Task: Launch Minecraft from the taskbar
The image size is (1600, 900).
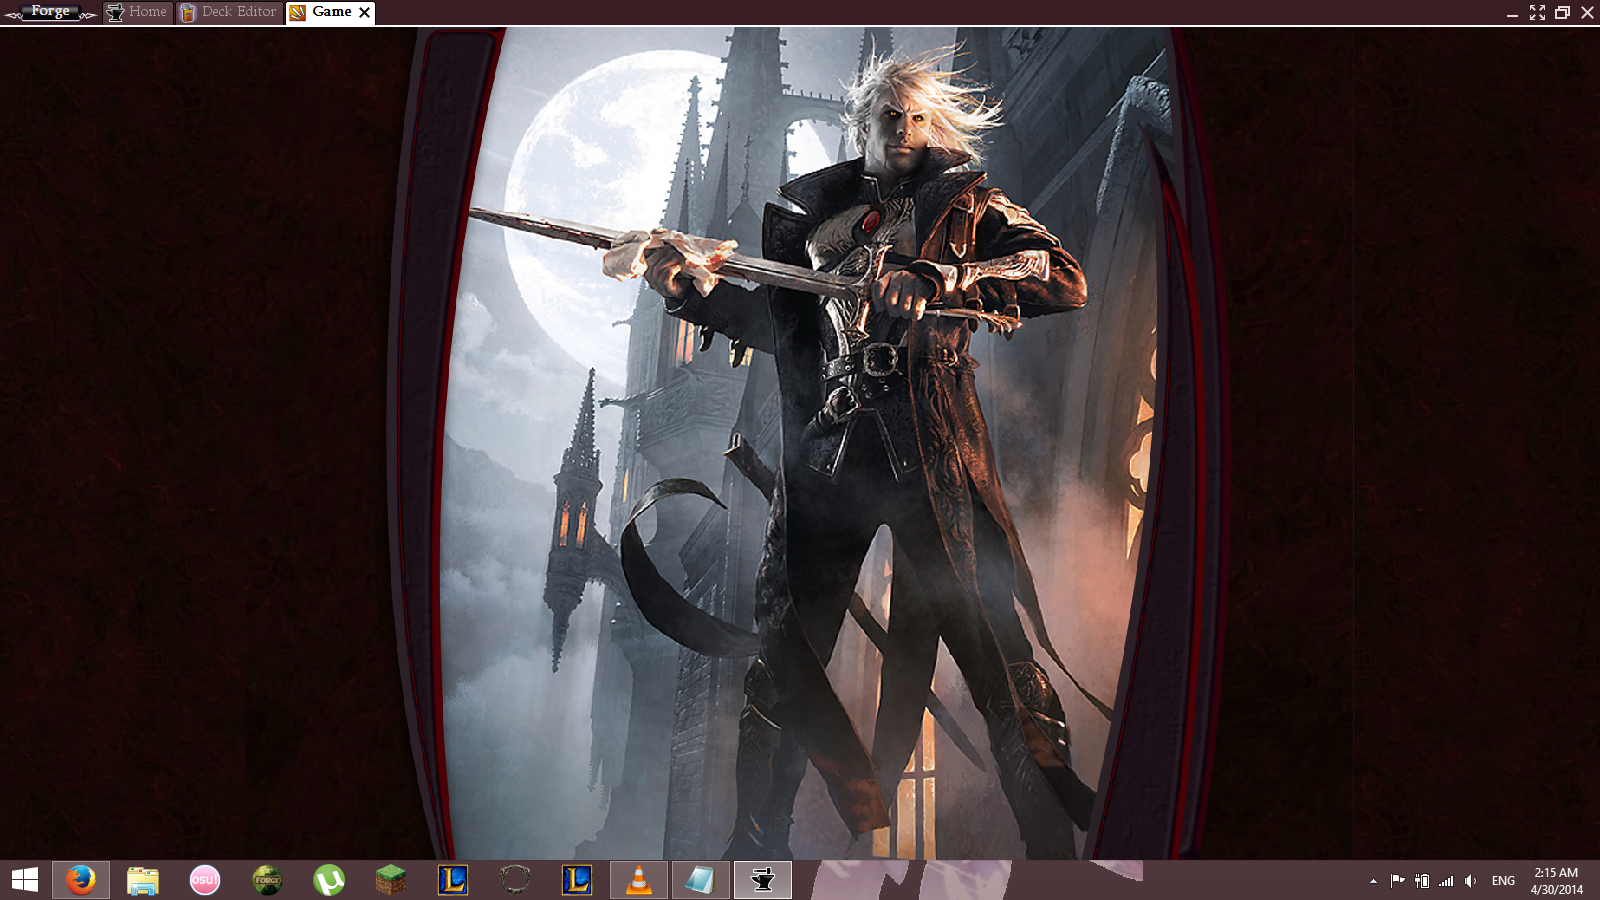Action: [391, 880]
